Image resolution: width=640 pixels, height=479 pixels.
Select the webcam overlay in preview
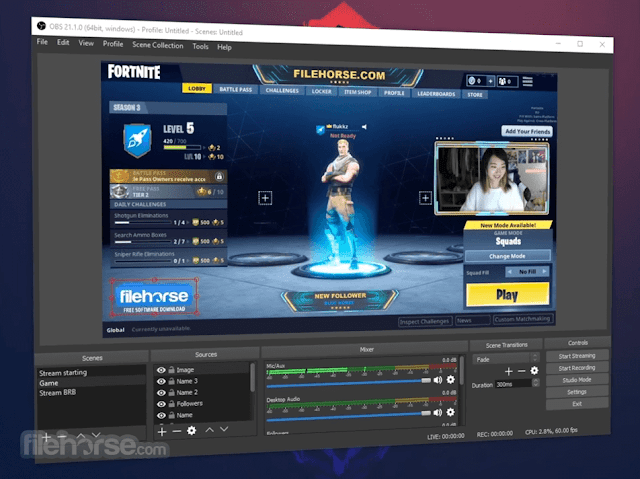(492, 178)
